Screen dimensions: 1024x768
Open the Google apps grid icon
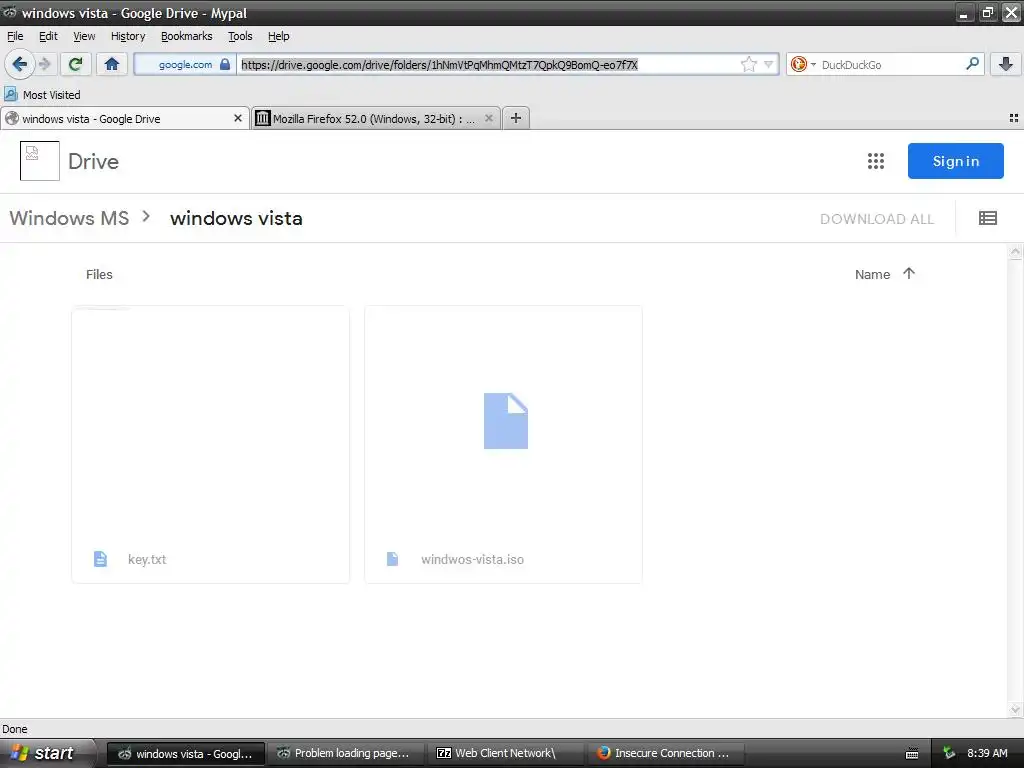876,161
